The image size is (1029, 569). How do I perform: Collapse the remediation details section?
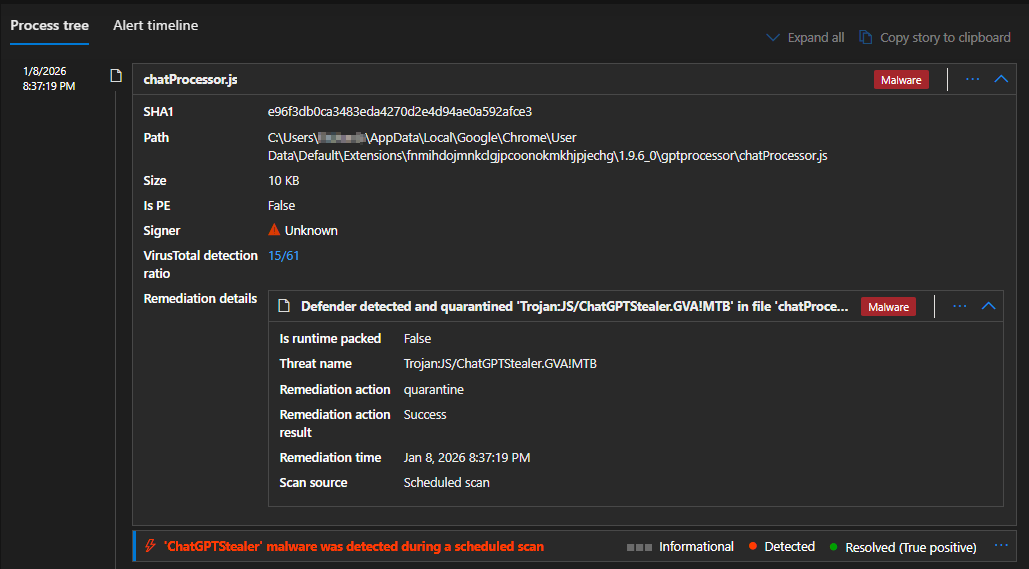[988, 306]
